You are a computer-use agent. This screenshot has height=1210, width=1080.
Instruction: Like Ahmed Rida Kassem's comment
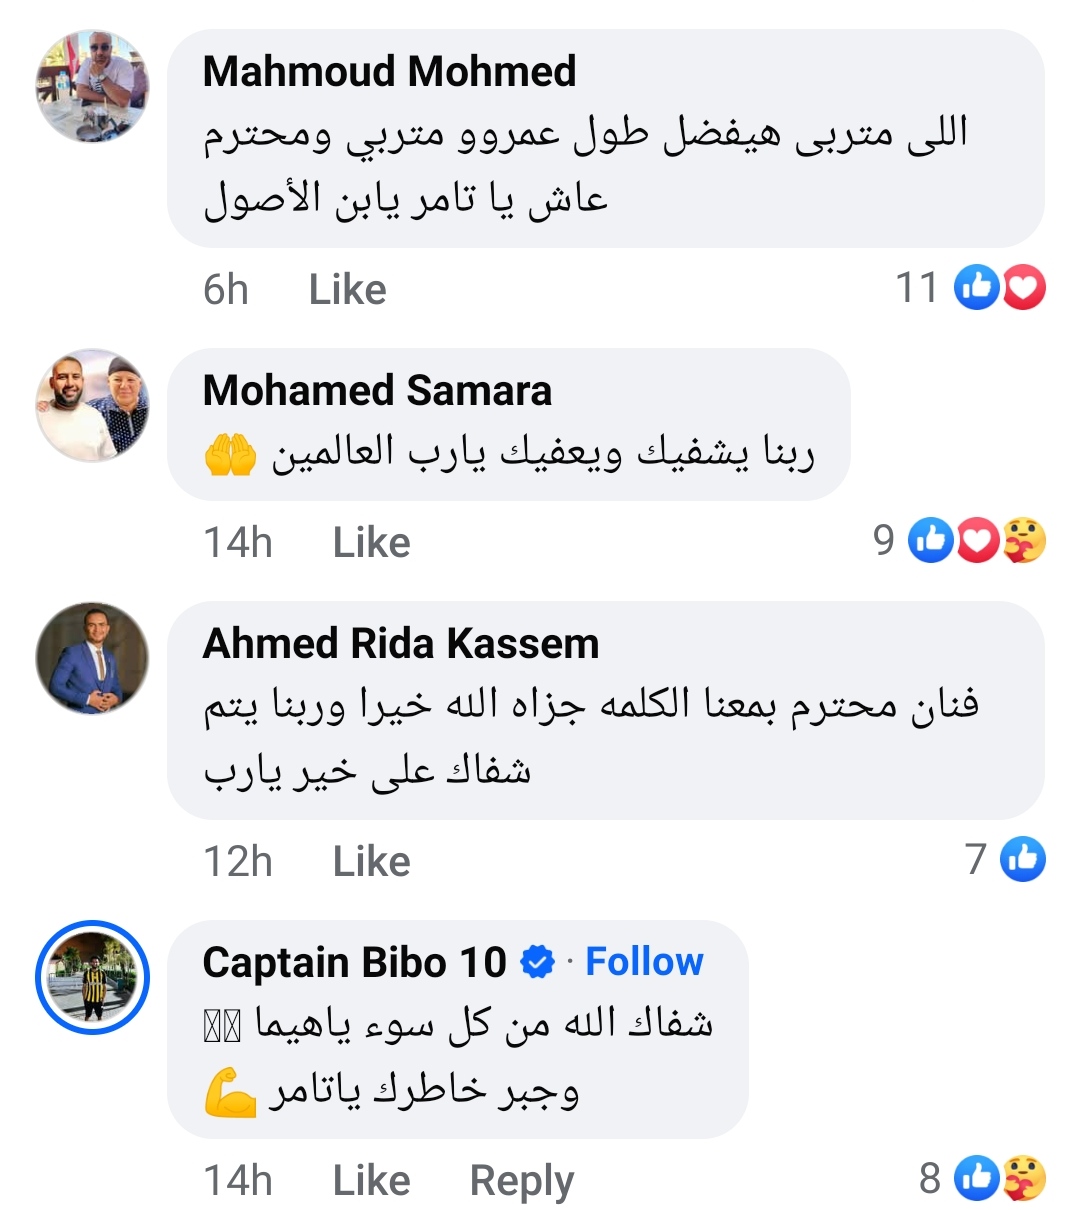[x=371, y=862]
